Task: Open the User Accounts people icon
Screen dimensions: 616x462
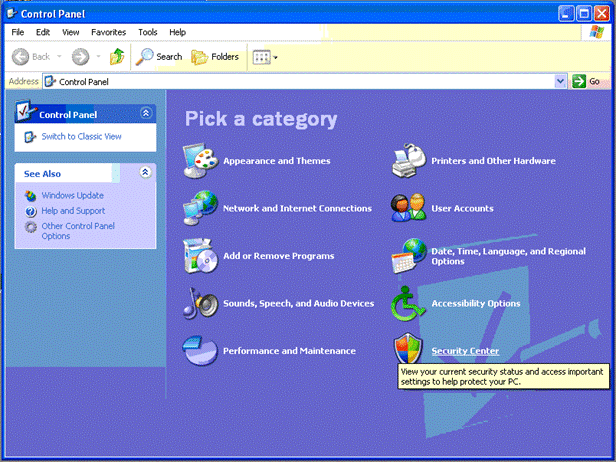Action: click(409, 208)
